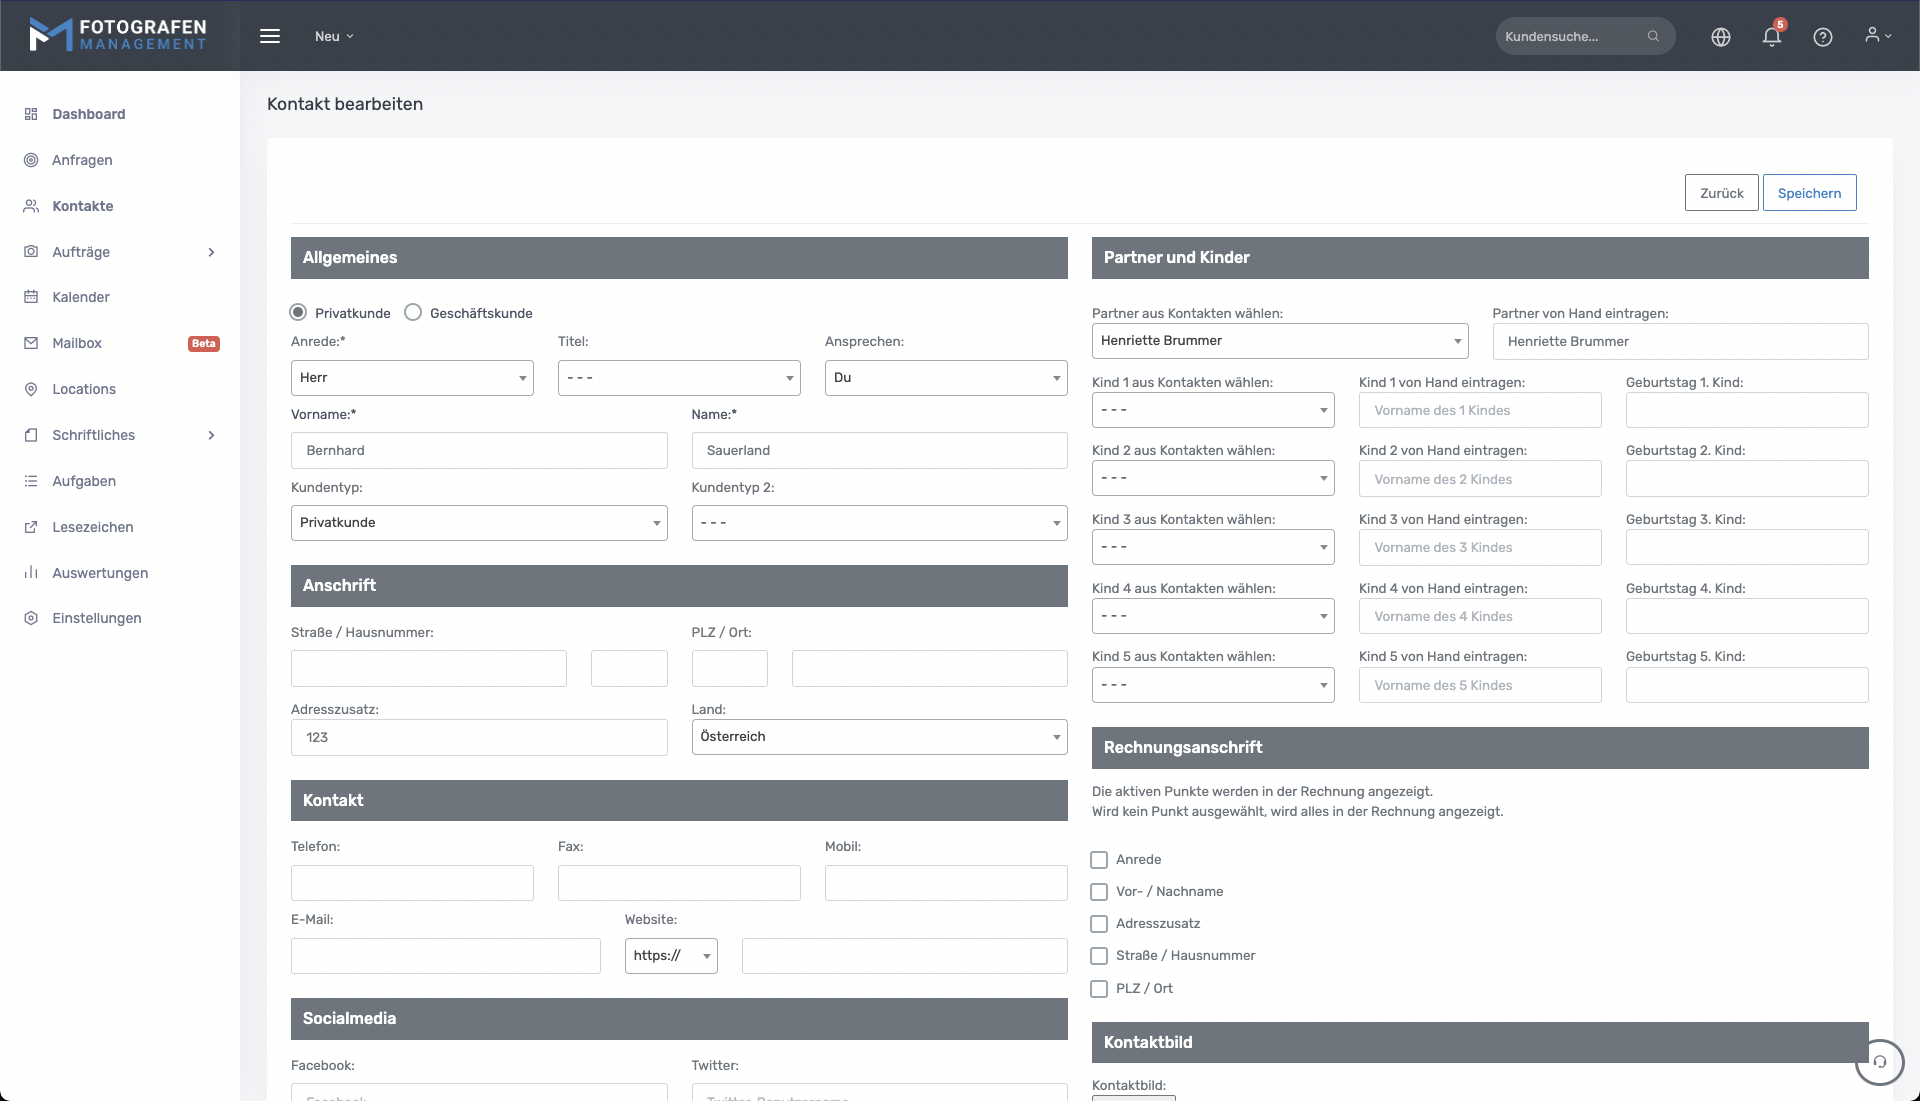Click the Vorname field containing Bernhard
Viewport: 1920px width, 1101px height.
tap(478, 451)
